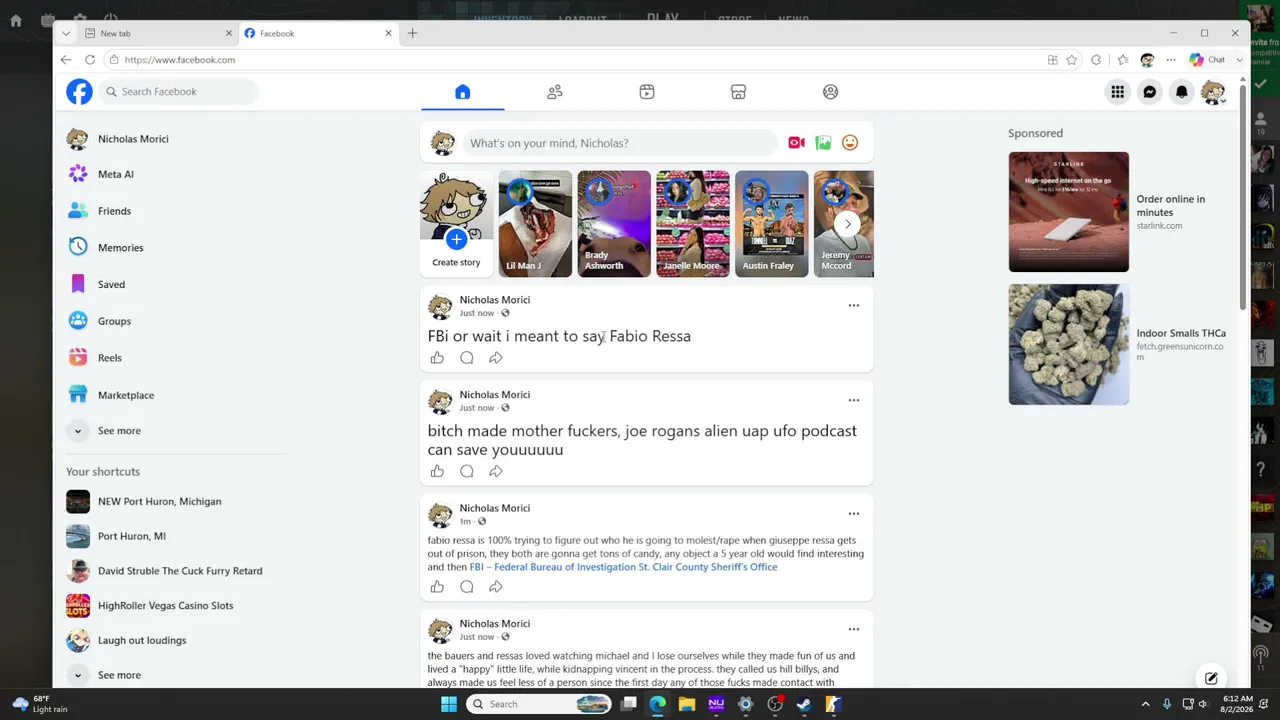View Austin Fraley's story
Image resolution: width=1280 pixels, height=720 pixels.
click(x=771, y=224)
